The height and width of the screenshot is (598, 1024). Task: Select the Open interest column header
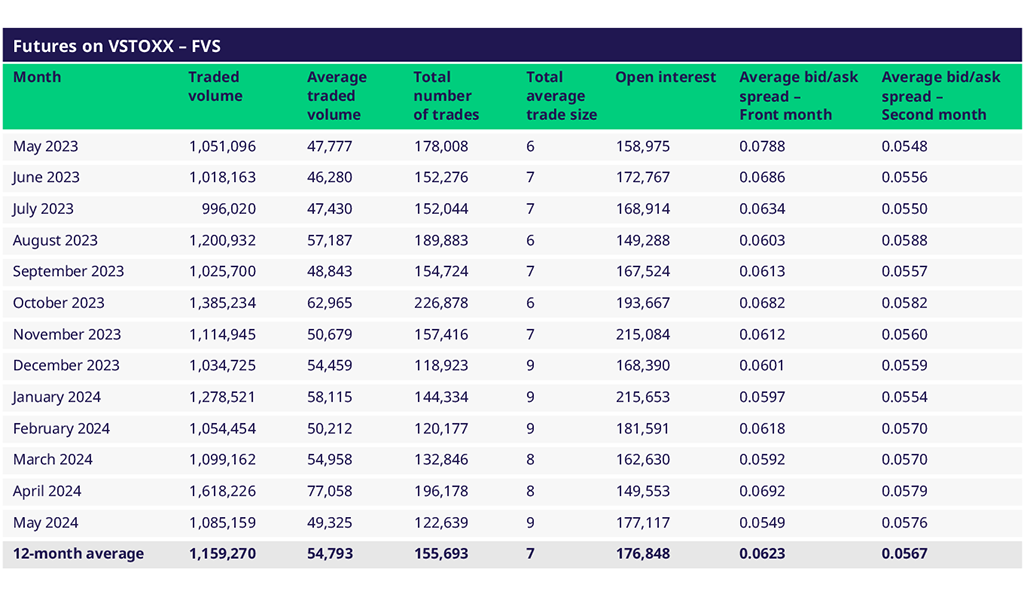[x=665, y=77]
